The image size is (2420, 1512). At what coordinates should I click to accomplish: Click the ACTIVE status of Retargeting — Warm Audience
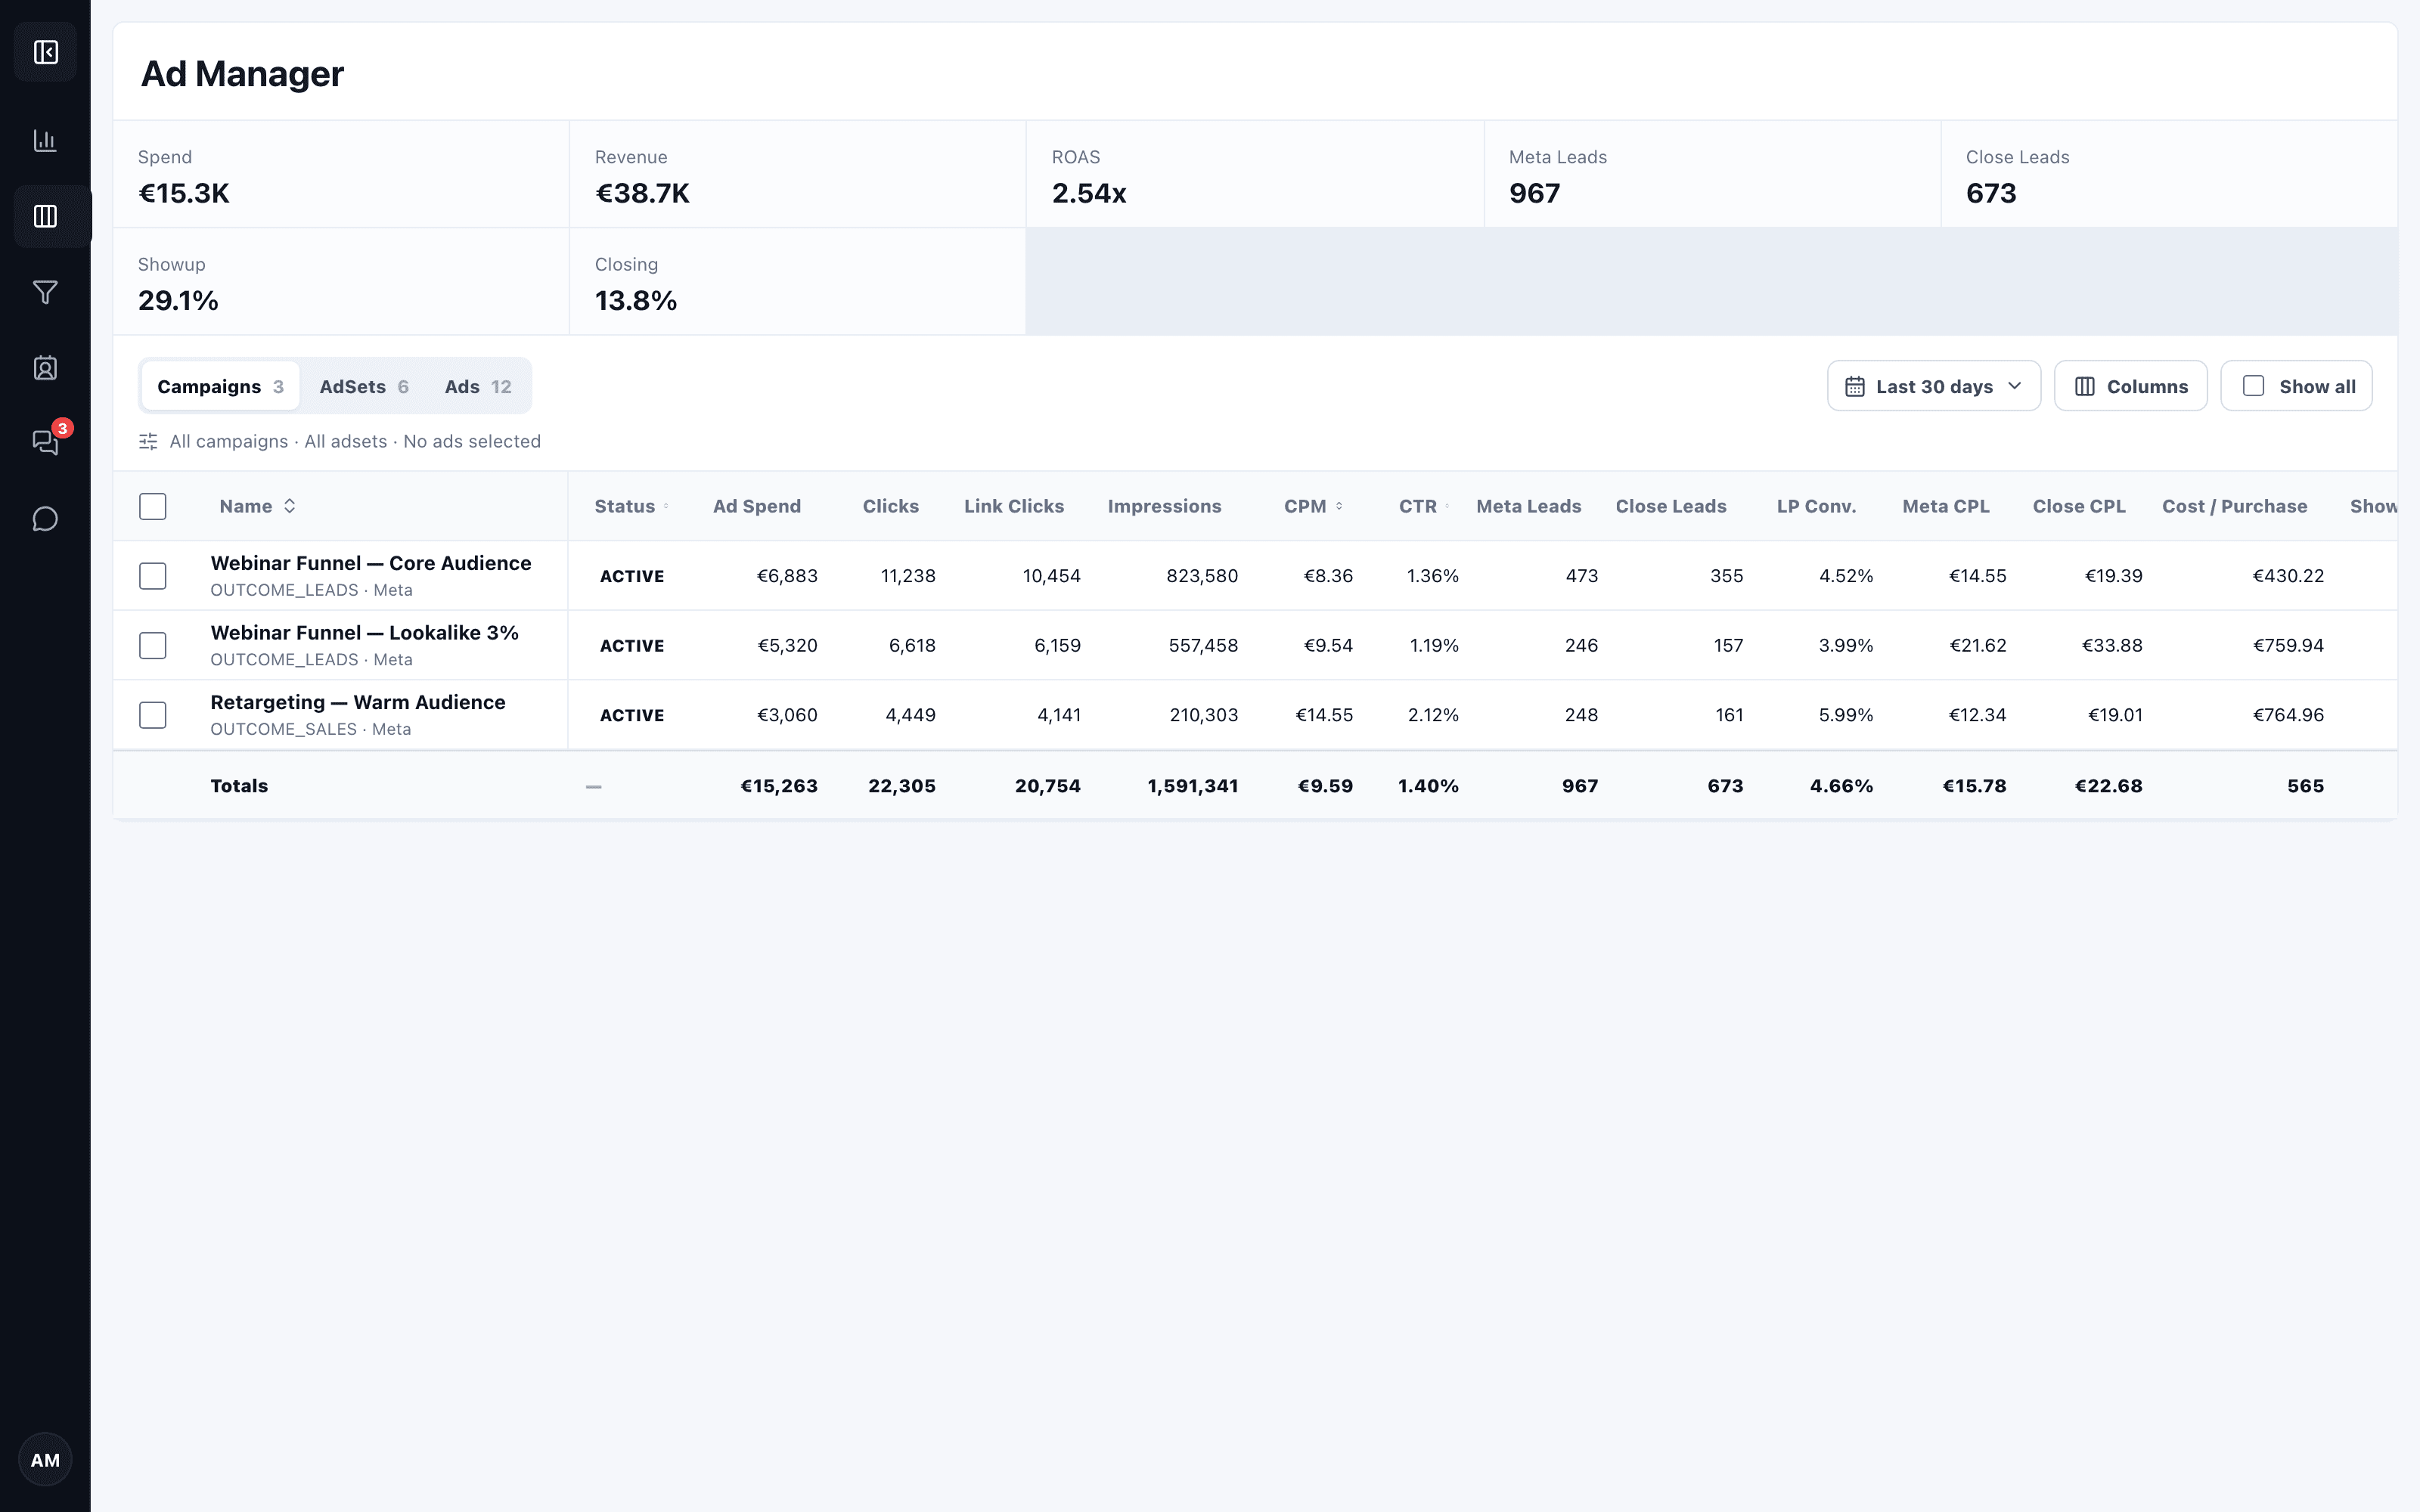(632, 715)
